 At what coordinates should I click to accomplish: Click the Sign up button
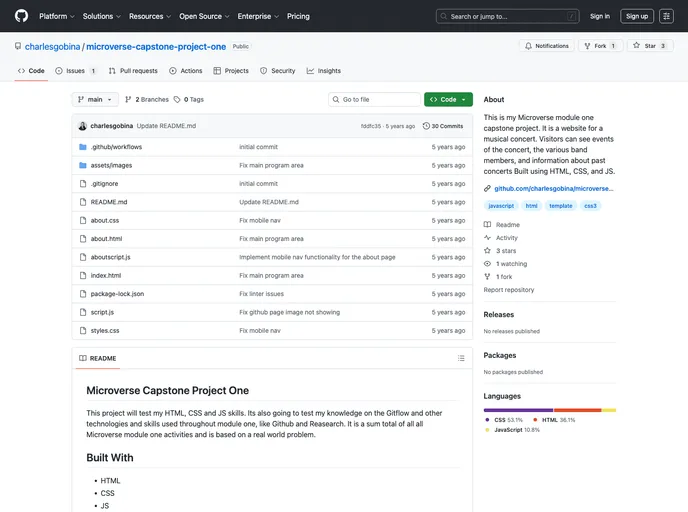[637, 16]
